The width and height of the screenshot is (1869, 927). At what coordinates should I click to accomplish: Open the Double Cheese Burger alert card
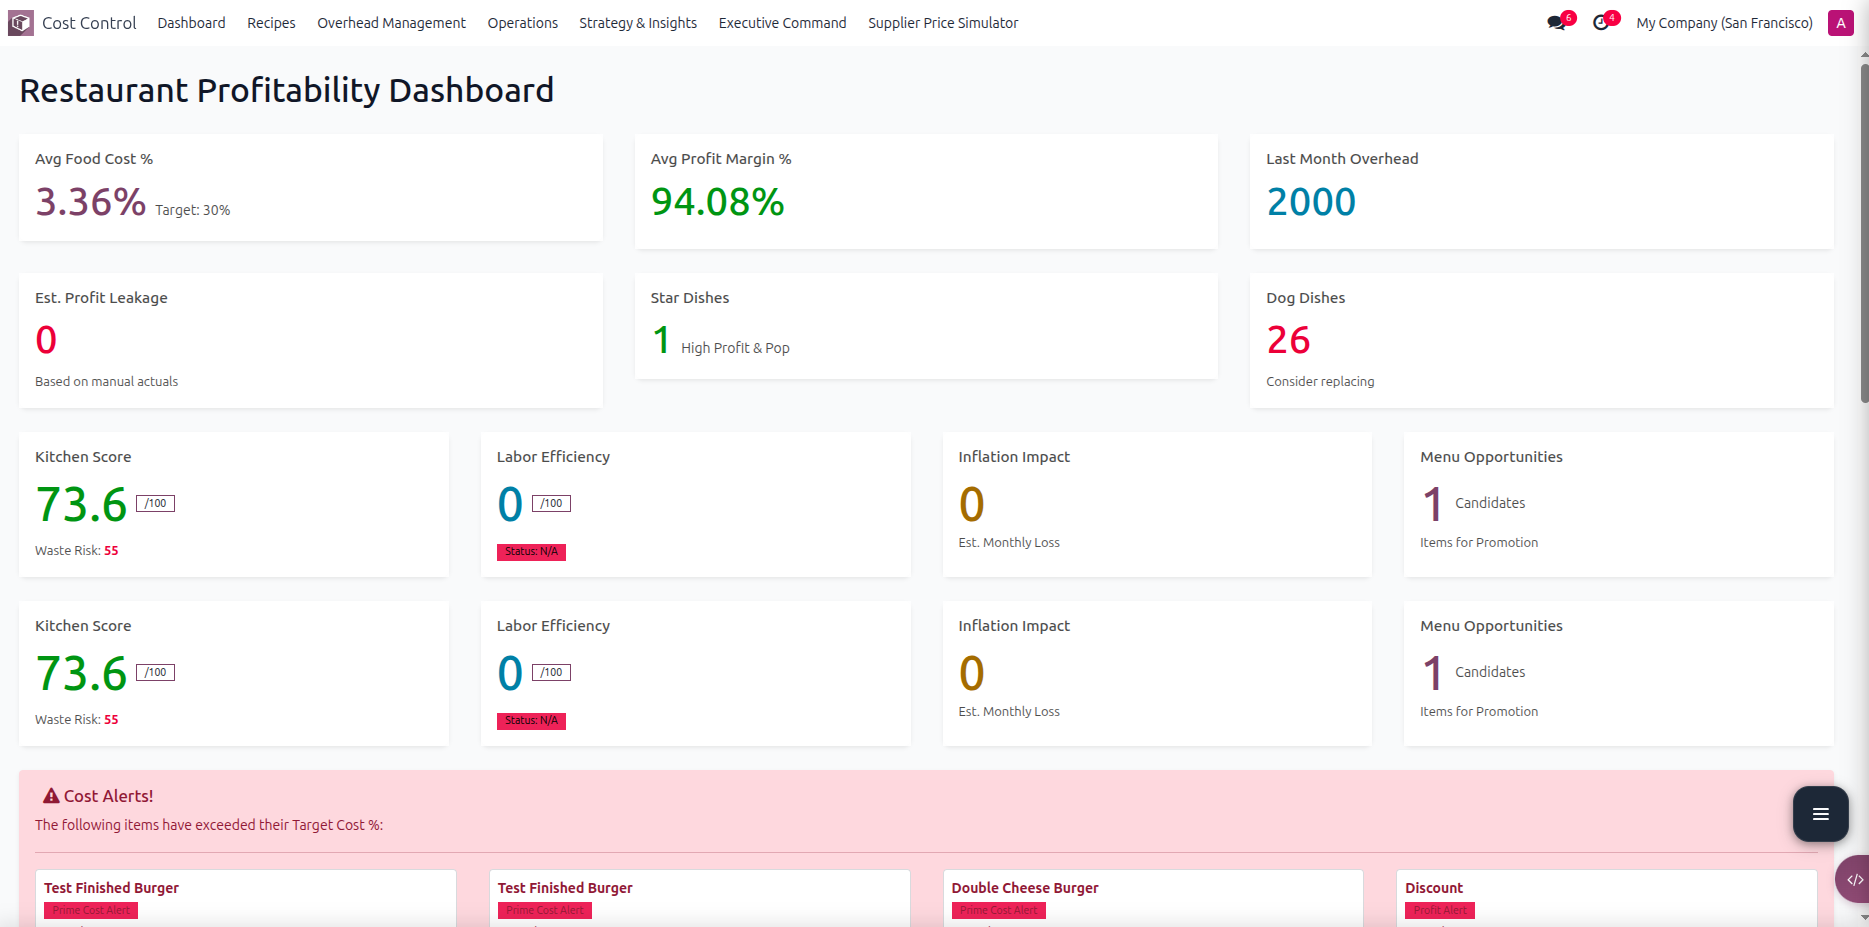(1024, 887)
